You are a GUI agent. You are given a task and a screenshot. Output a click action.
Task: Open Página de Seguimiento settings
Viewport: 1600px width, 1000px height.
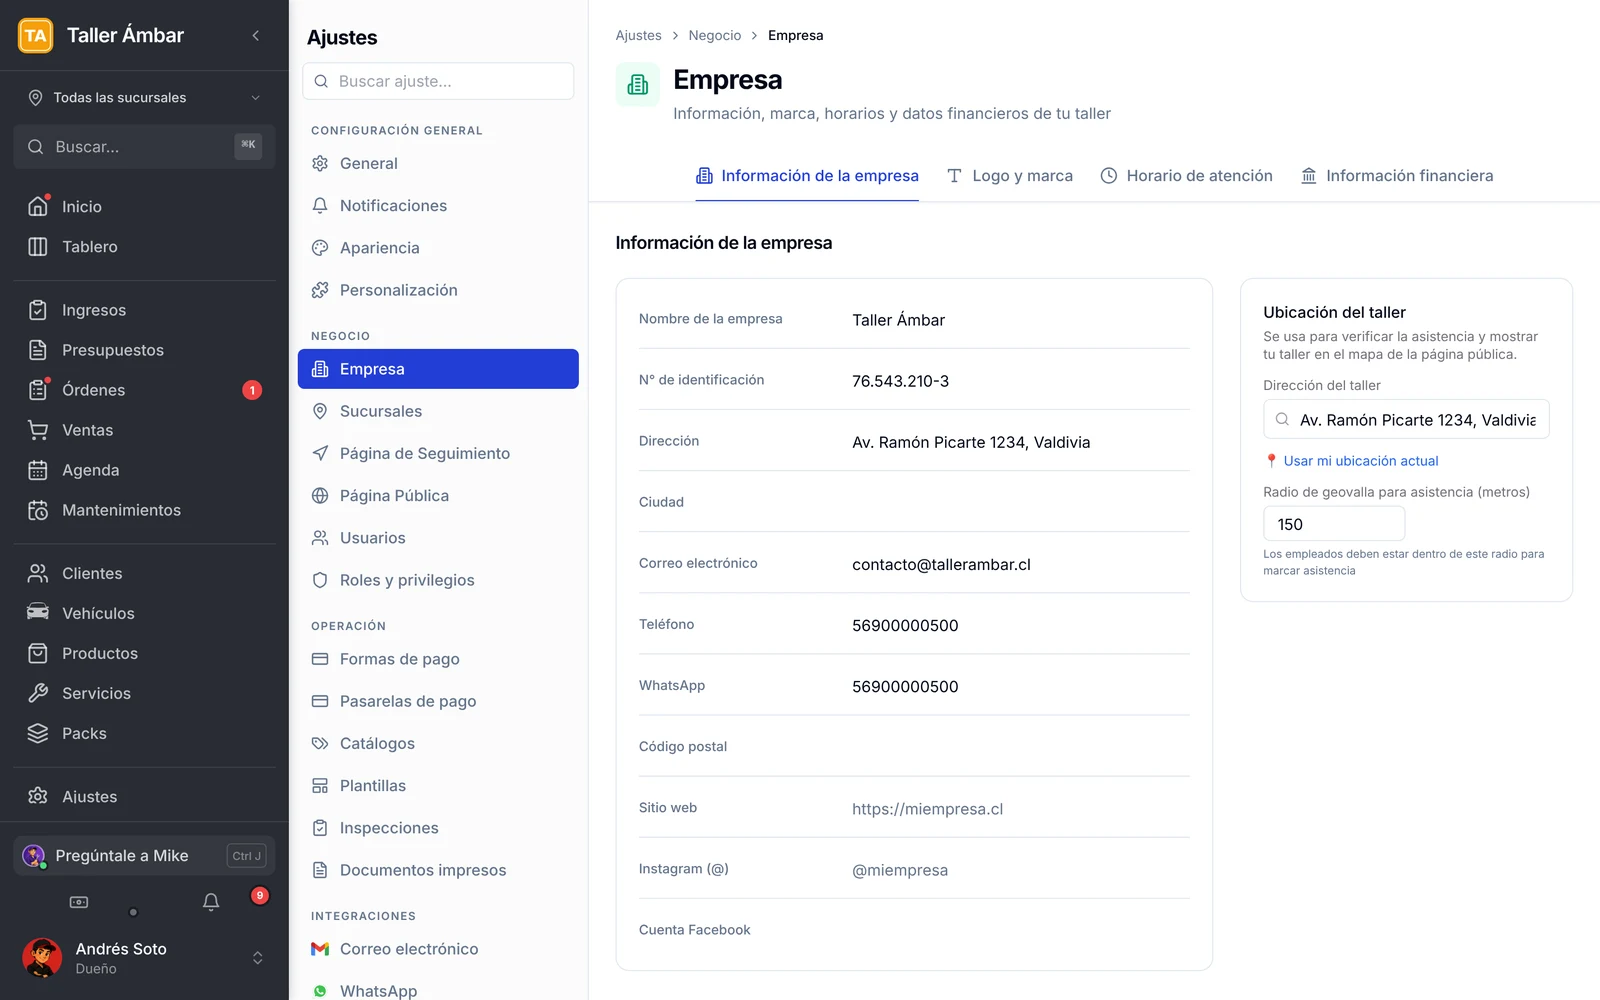point(438,453)
